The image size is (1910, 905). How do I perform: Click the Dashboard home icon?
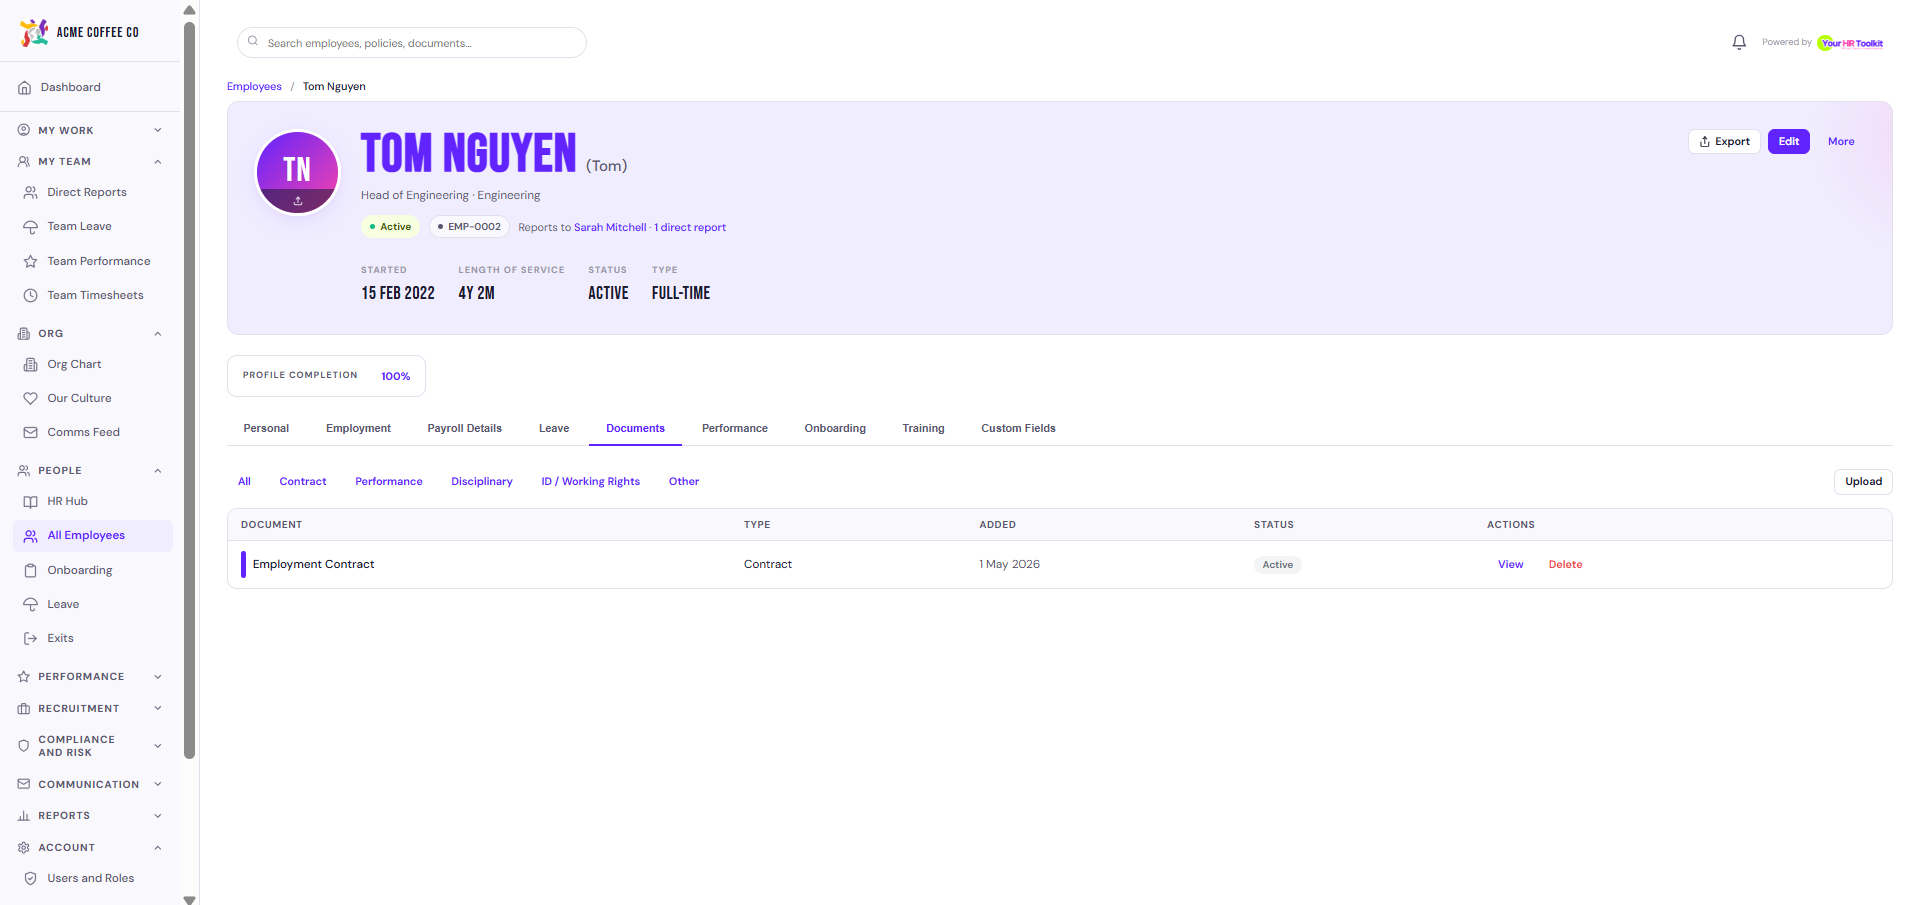[x=24, y=88]
